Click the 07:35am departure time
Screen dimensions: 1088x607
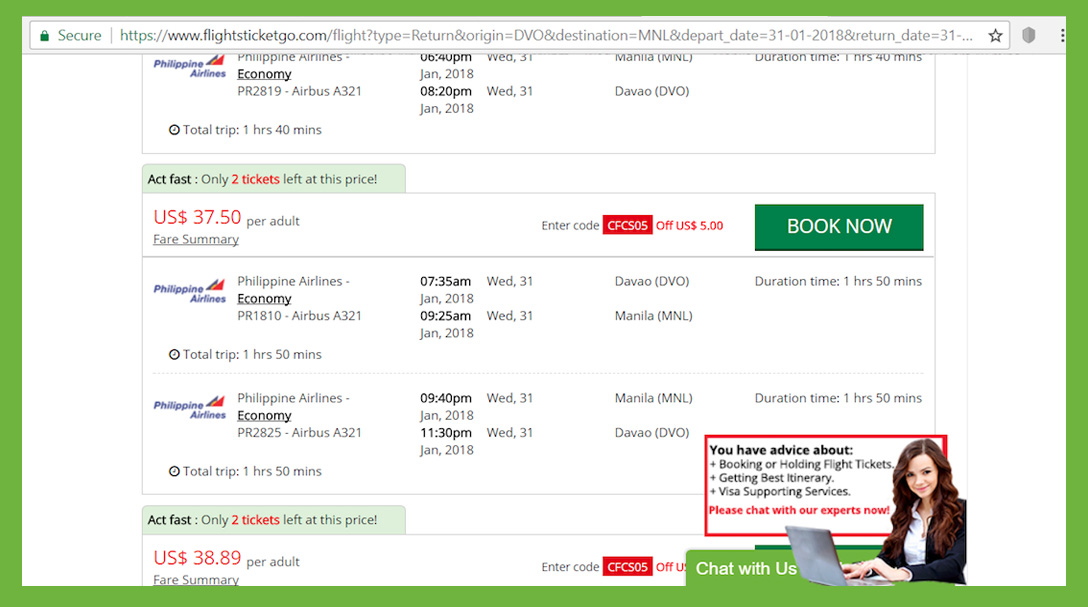coord(445,281)
